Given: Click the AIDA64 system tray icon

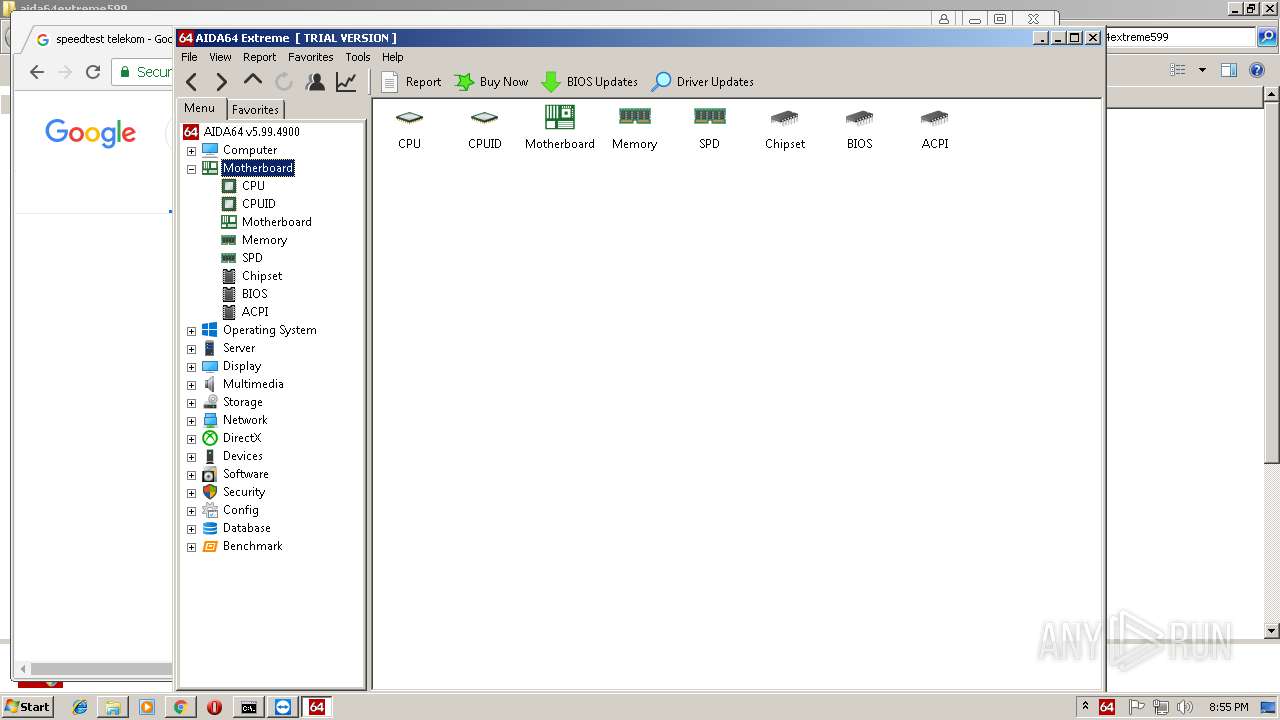Looking at the screenshot, I should coord(1107,707).
